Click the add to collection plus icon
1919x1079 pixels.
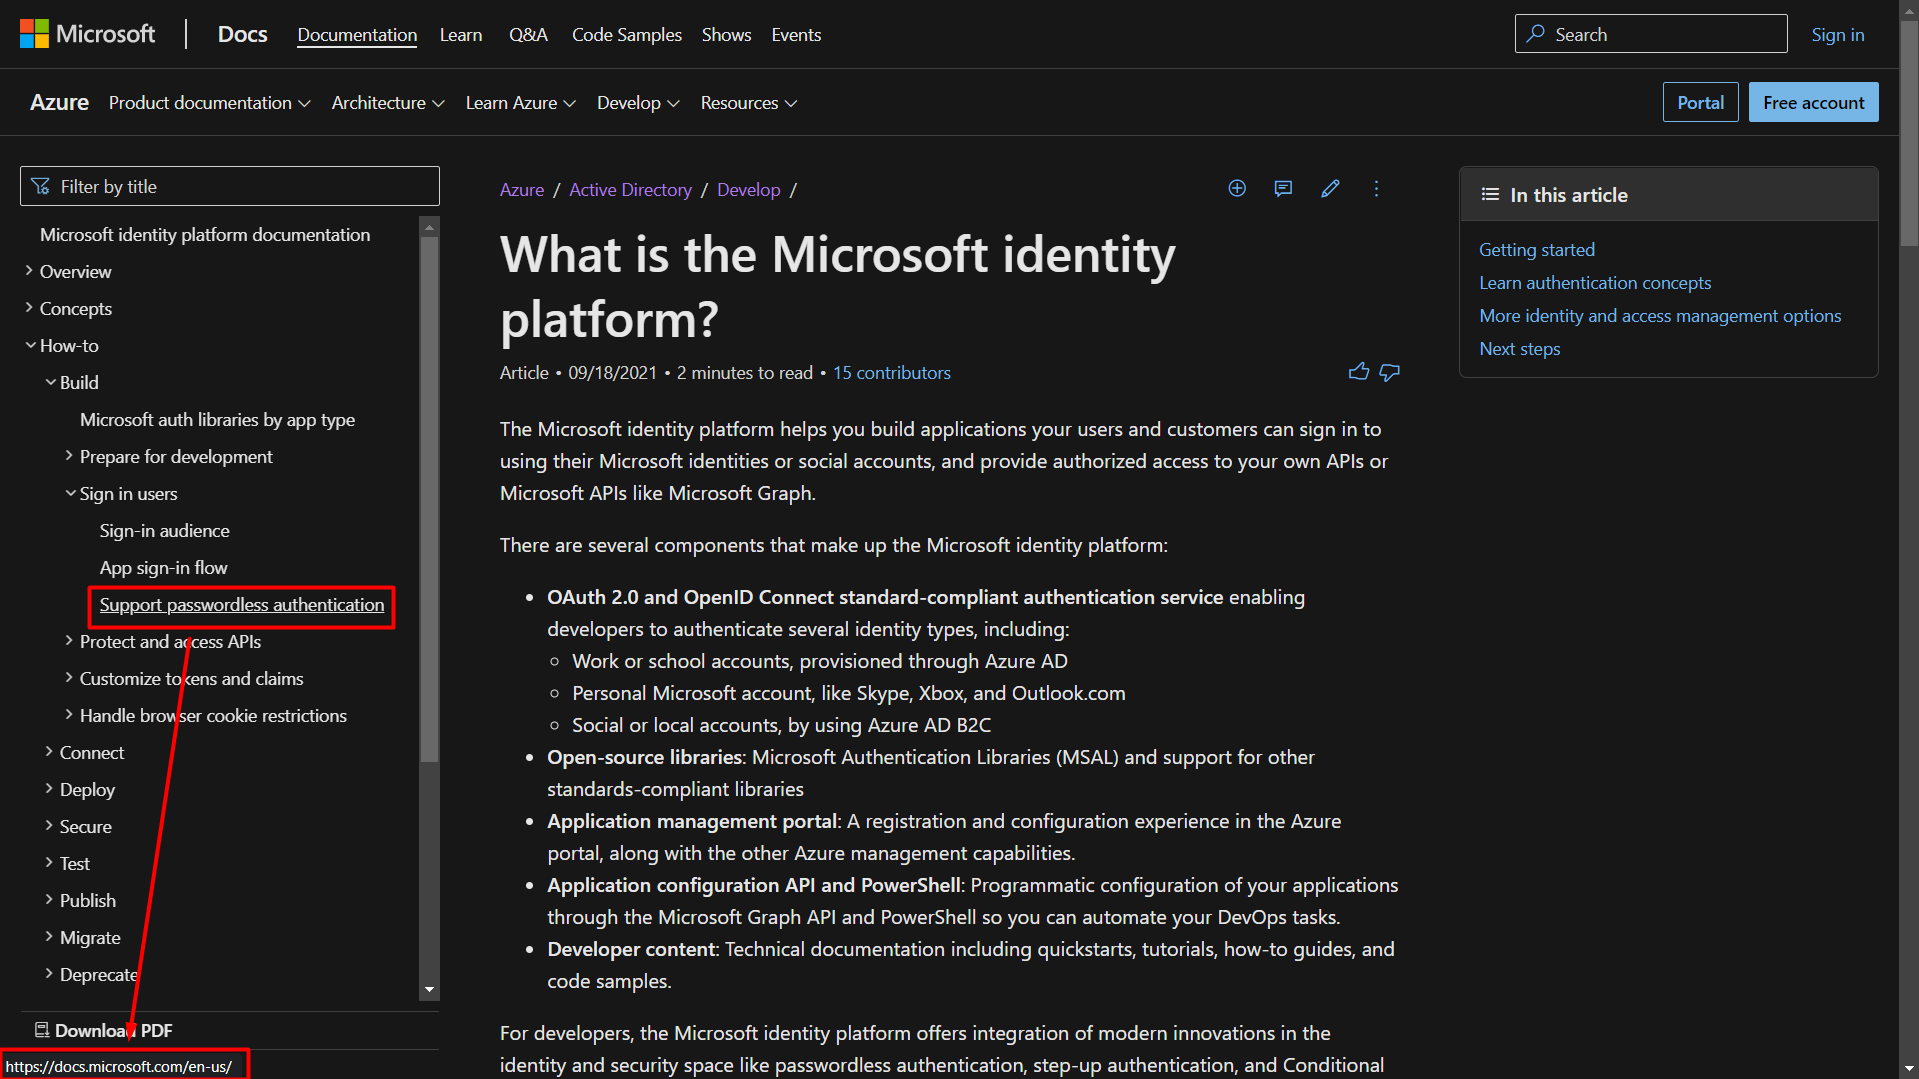tap(1237, 189)
